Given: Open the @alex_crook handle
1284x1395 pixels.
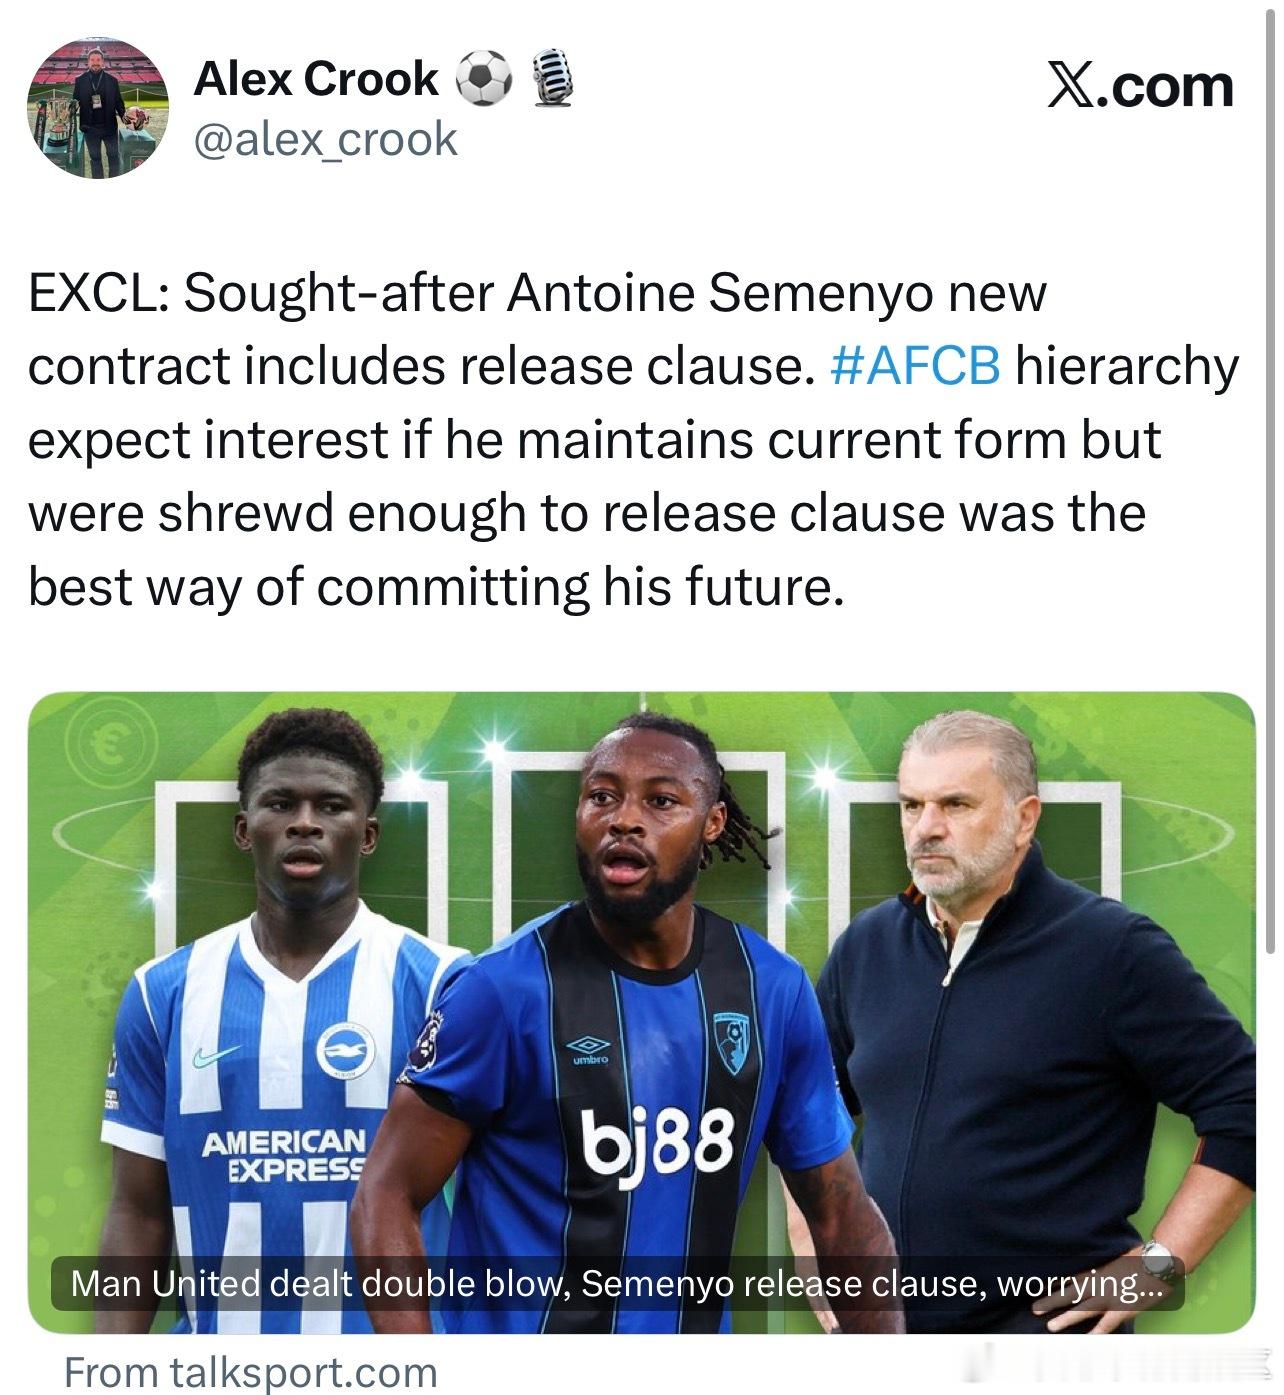Looking at the screenshot, I should tap(325, 139).
